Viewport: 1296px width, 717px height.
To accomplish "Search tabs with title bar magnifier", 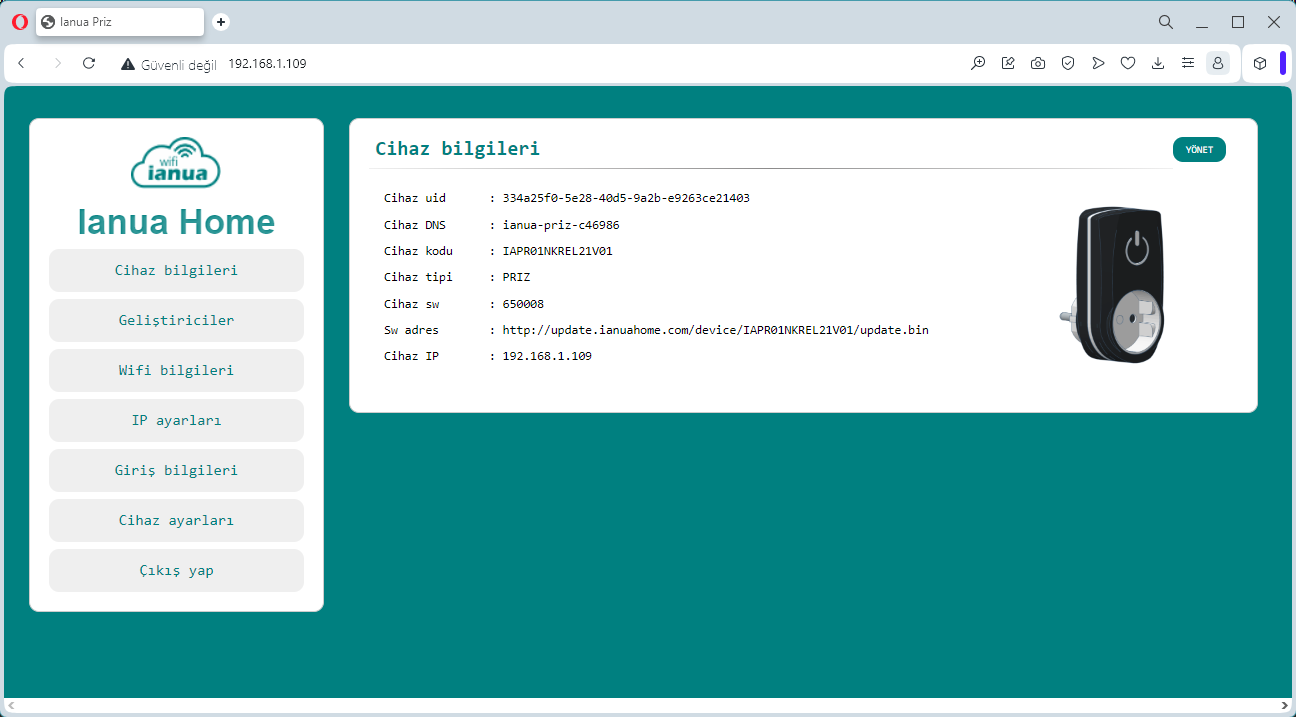I will (x=1166, y=22).
